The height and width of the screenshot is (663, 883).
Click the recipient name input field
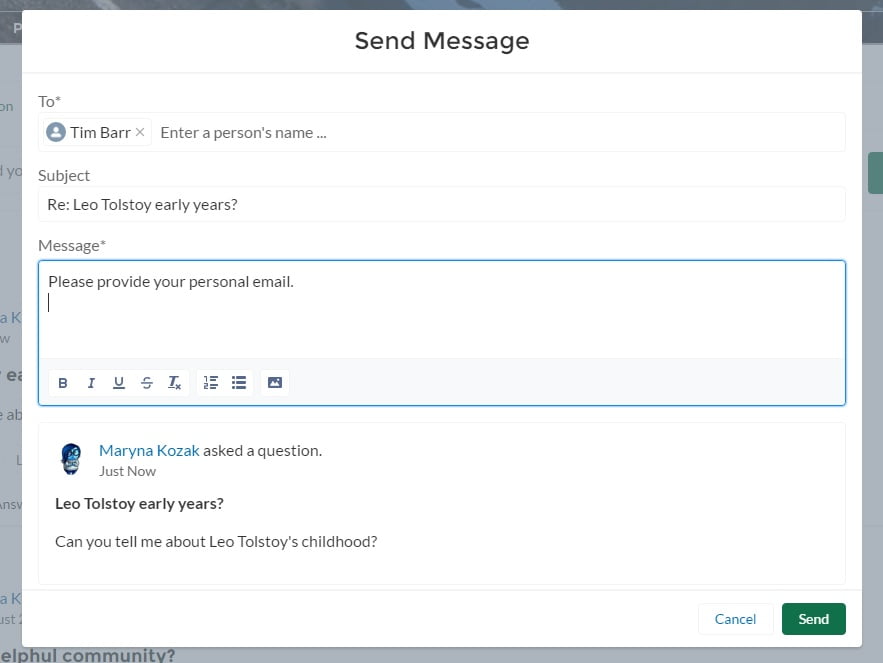click(498, 133)
